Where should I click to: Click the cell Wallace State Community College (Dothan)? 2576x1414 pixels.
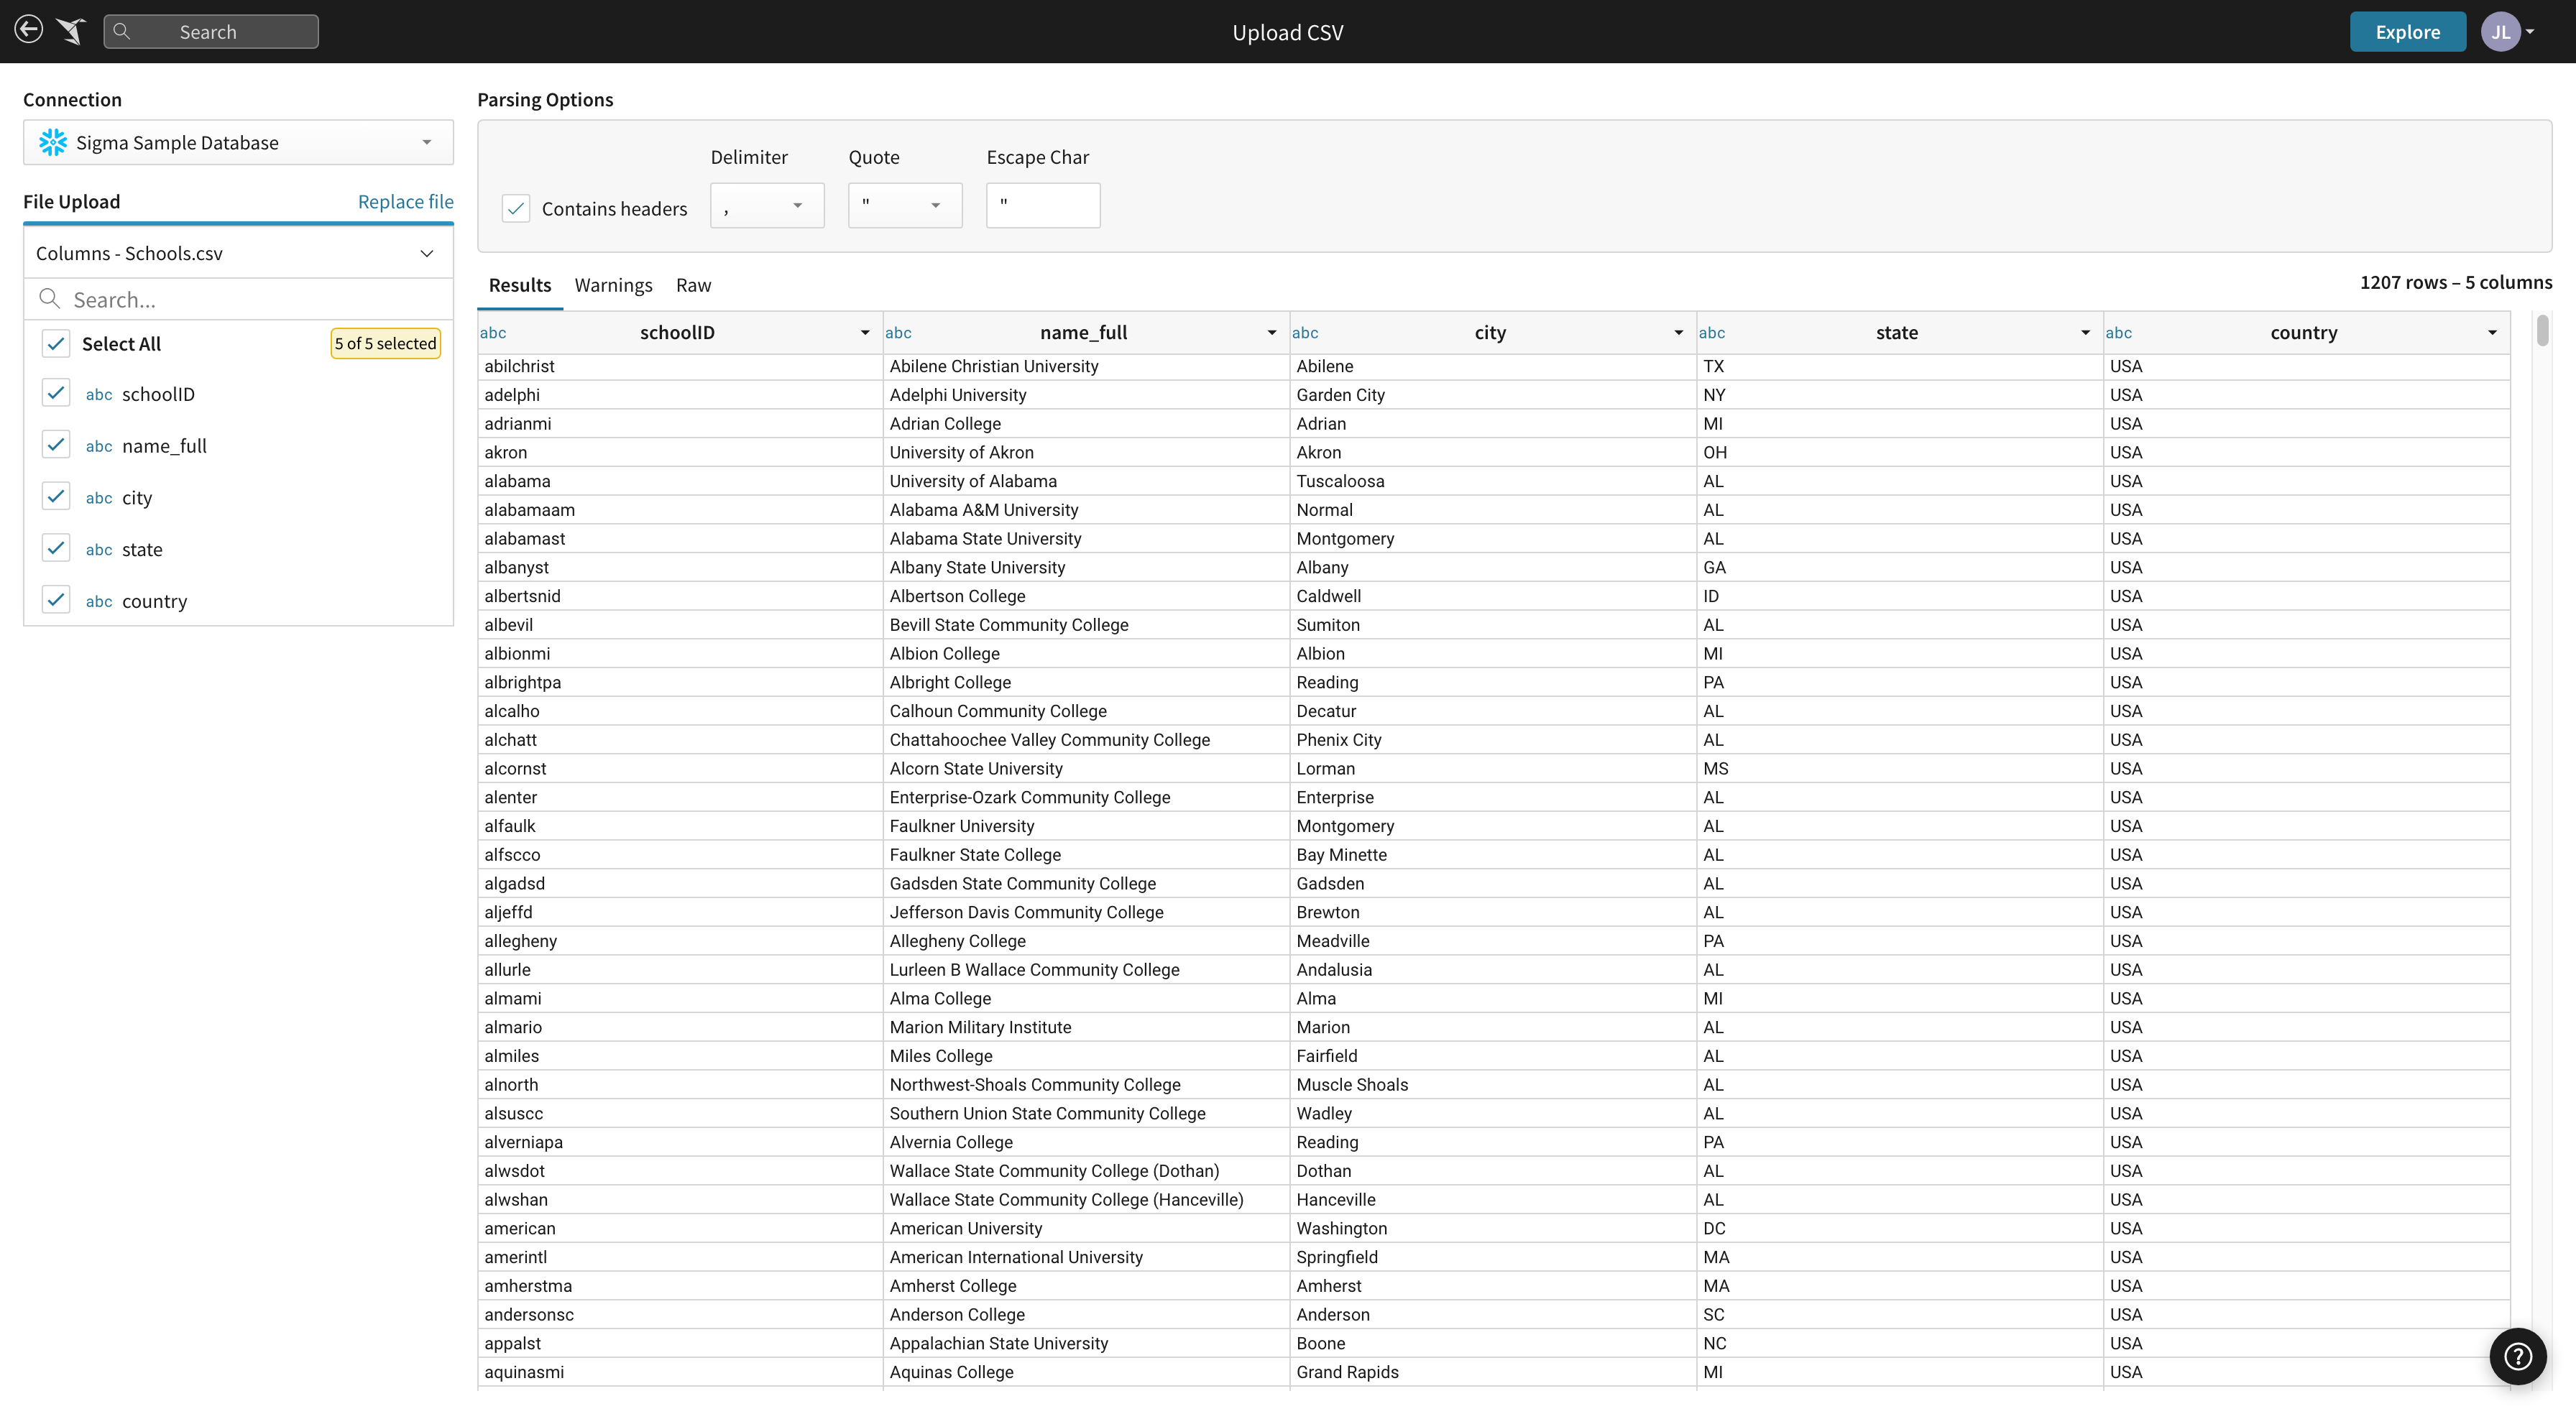click(1086, 1171)
